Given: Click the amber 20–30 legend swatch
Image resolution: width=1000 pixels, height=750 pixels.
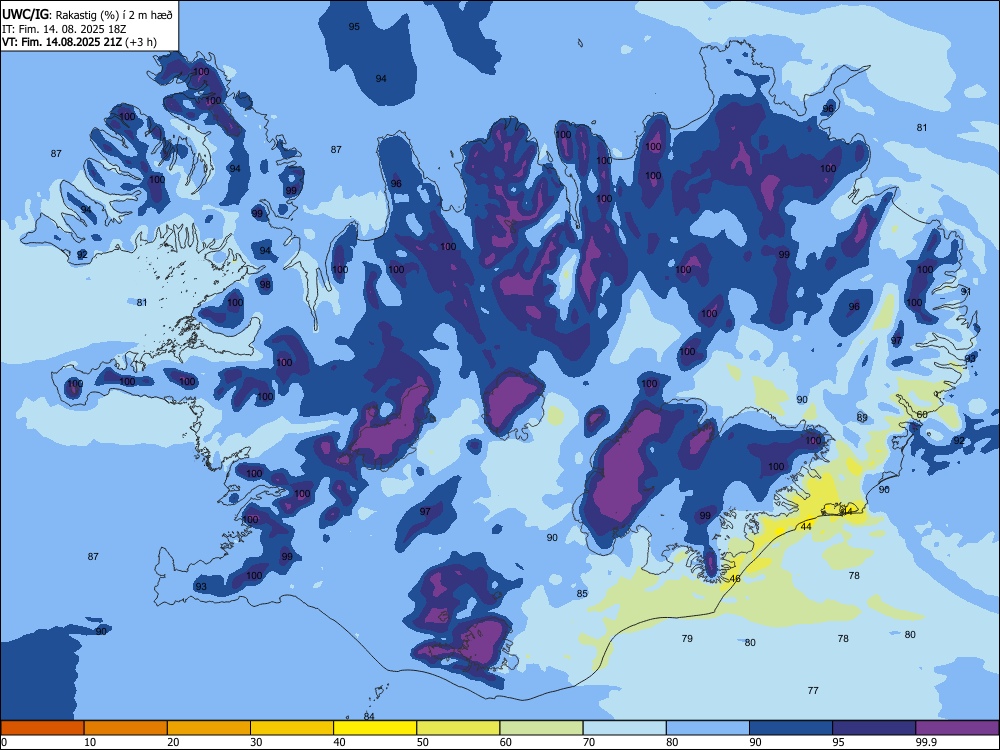Looking at the screenshot, I should pyautogui.click(x=209, y=728).
